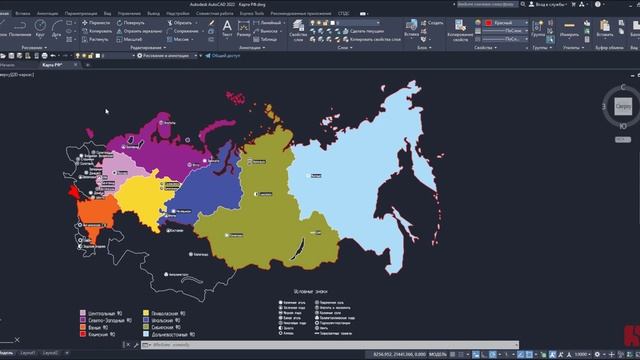Activate the Group (Группа) tool

tap(538, 29)
